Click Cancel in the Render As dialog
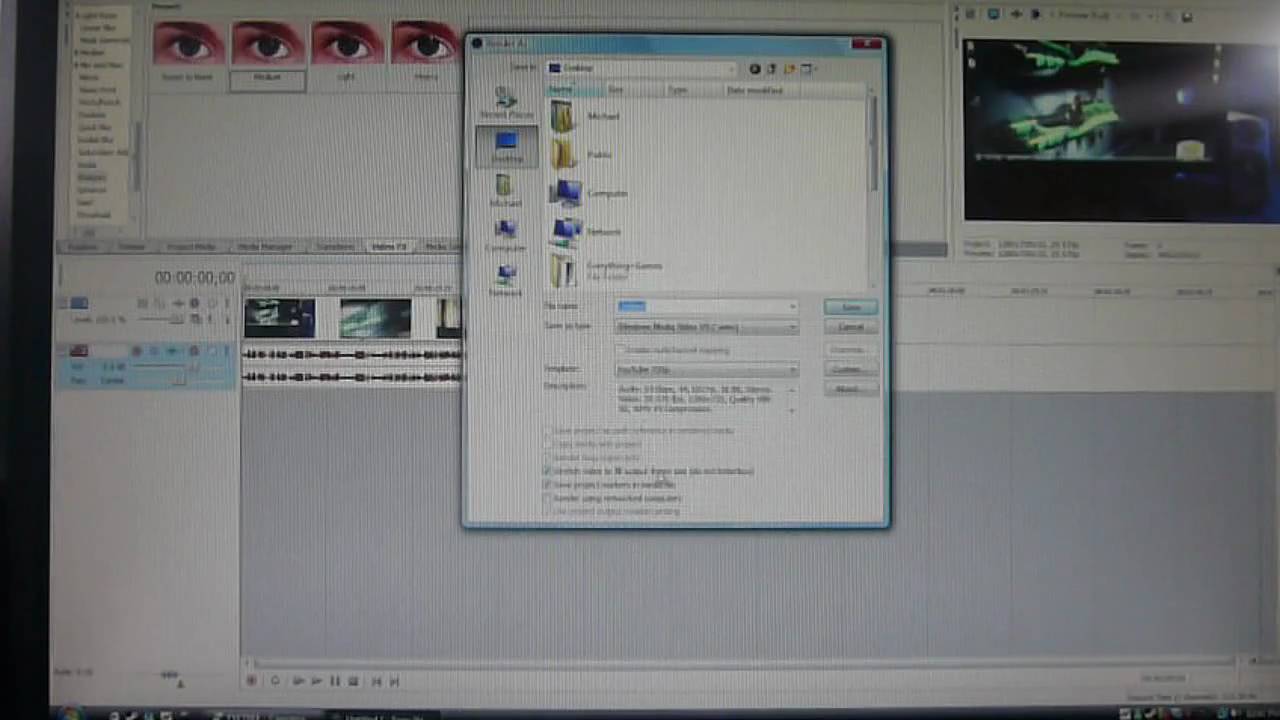 point(851,327)
